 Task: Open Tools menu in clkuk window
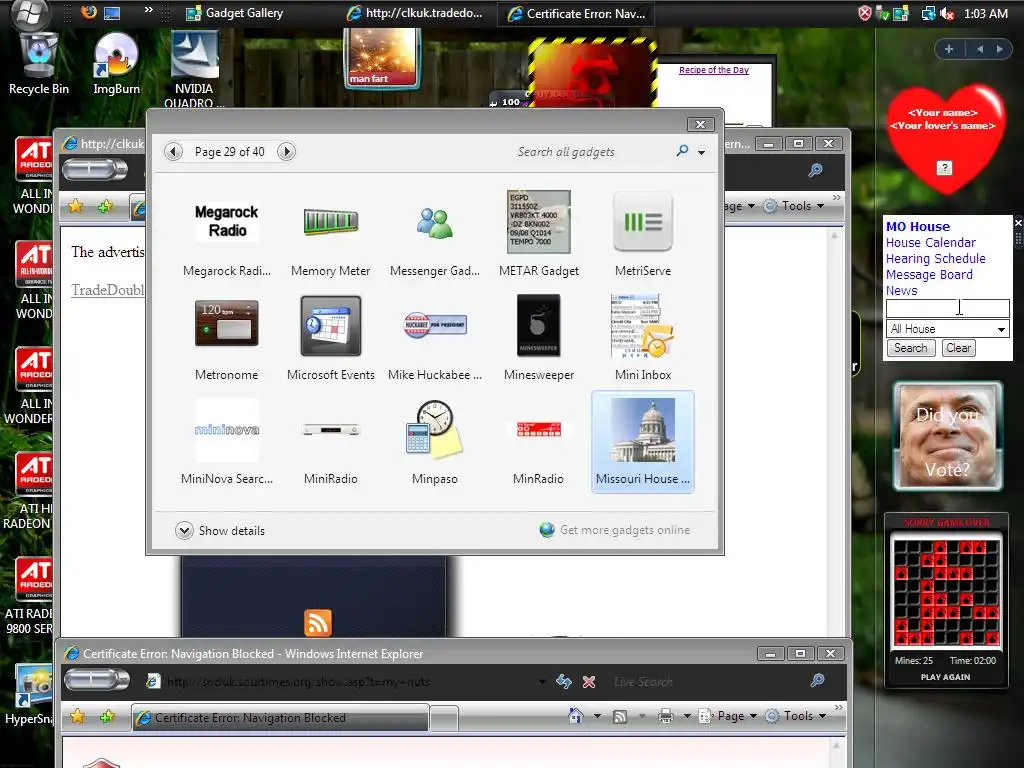[794, 206]
